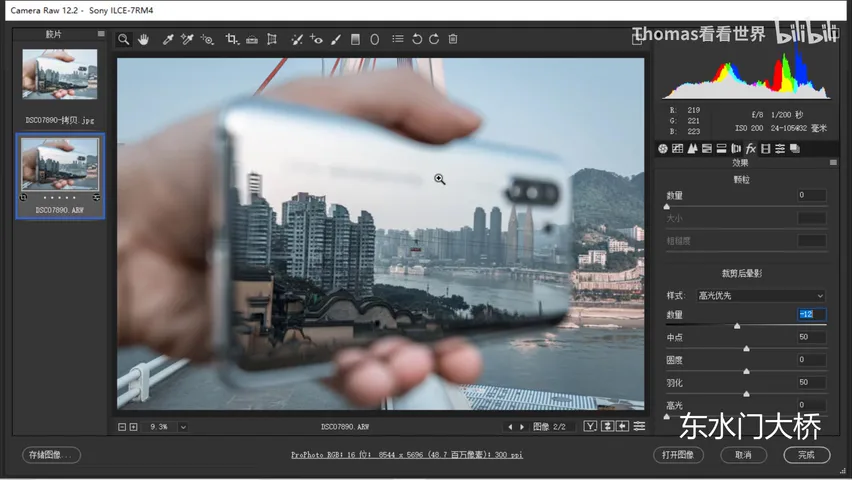Open the Camera Raw preferences list icon
The height and width of the screenshot is (480, 852).
pos(398,39)
